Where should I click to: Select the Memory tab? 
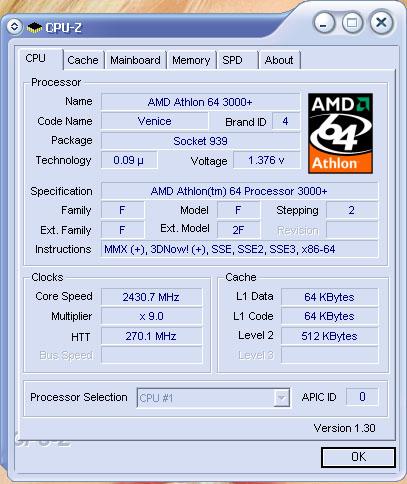pos(191,60)
